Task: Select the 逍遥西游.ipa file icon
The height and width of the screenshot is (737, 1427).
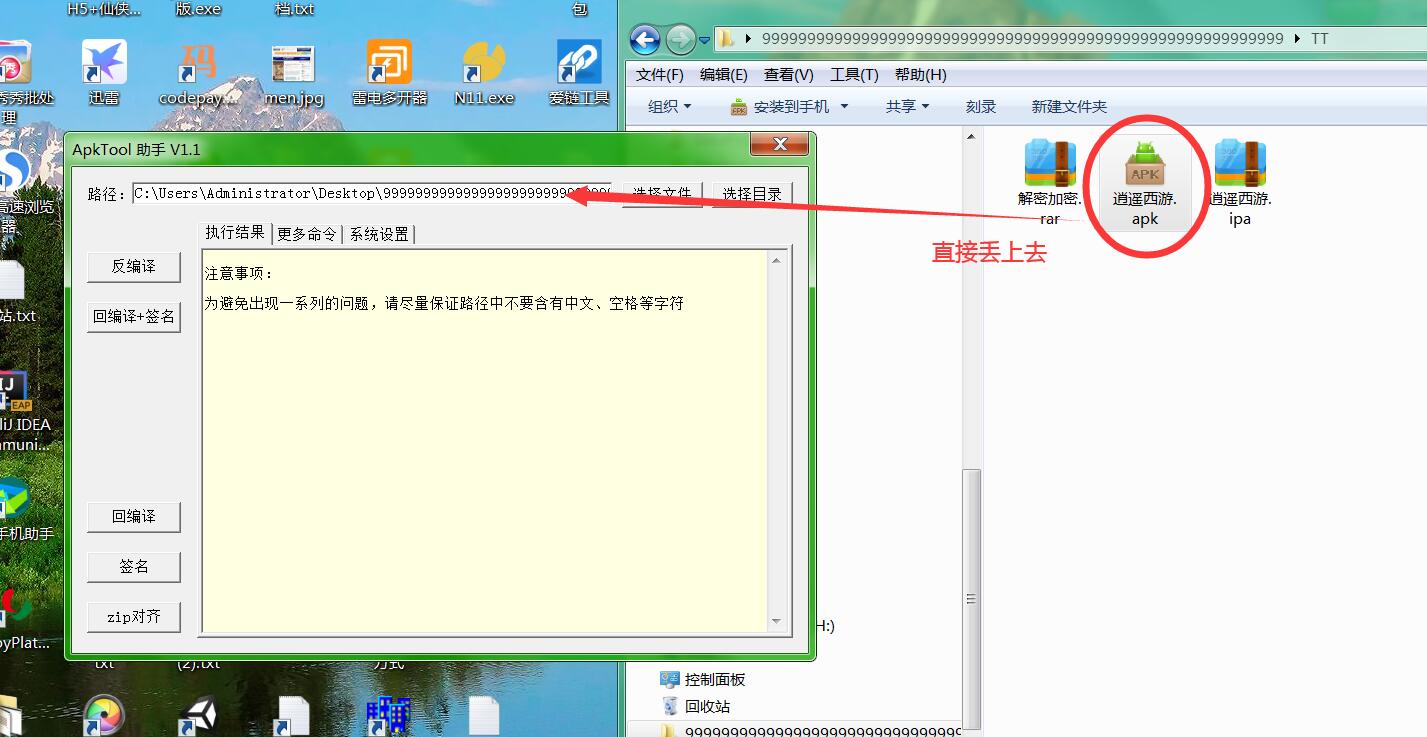Action: click(1240, 164)
